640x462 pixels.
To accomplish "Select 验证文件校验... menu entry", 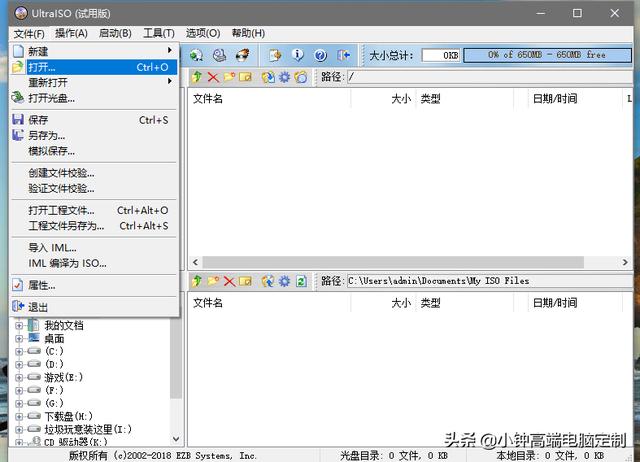I will click(94, 189).
